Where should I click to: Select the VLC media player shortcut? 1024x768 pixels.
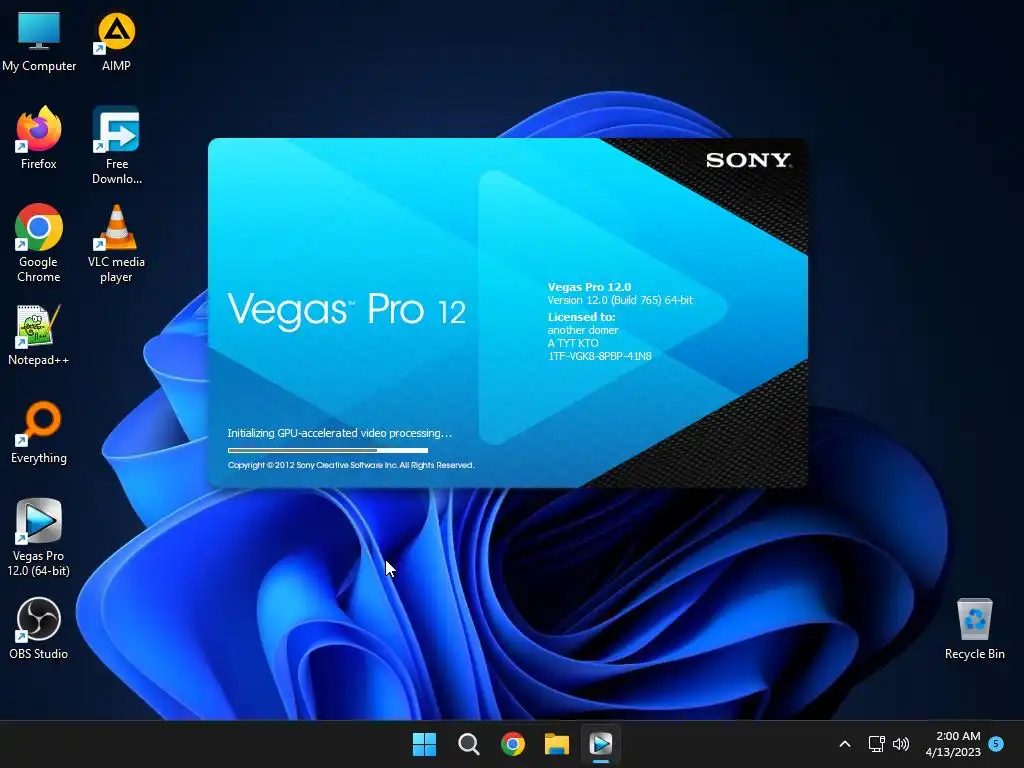coord(116,243)
